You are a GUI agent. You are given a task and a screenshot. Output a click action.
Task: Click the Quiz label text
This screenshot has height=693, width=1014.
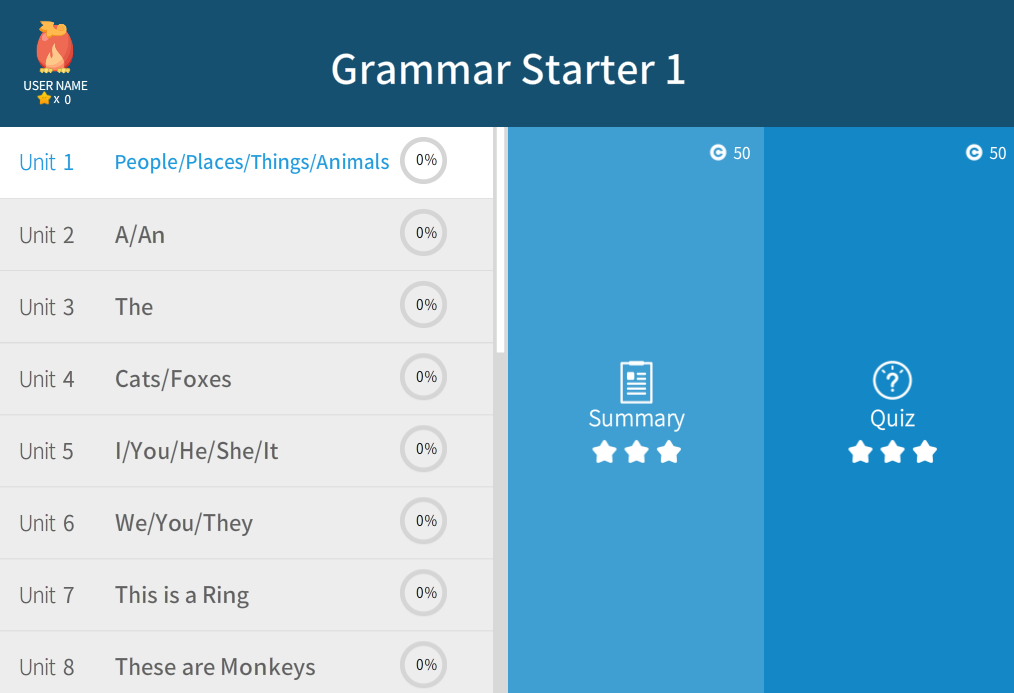[x=892, y=418]
